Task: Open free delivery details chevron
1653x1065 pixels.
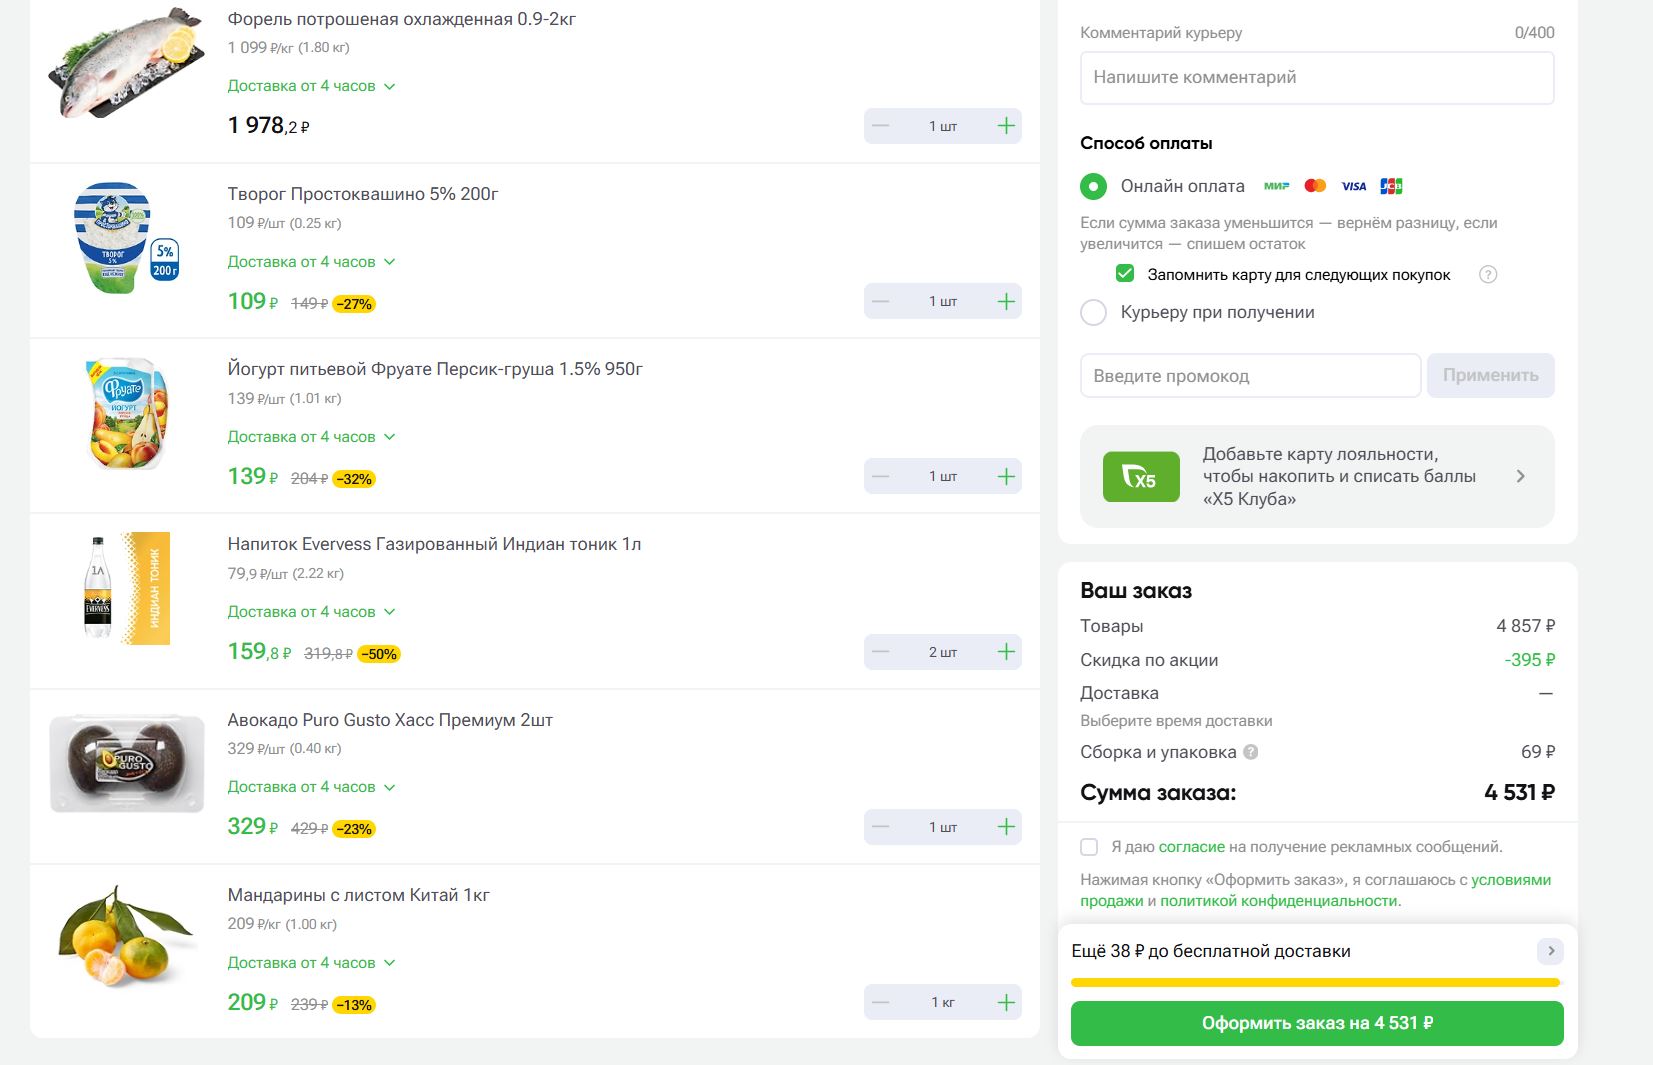Action: point(1550,951)
